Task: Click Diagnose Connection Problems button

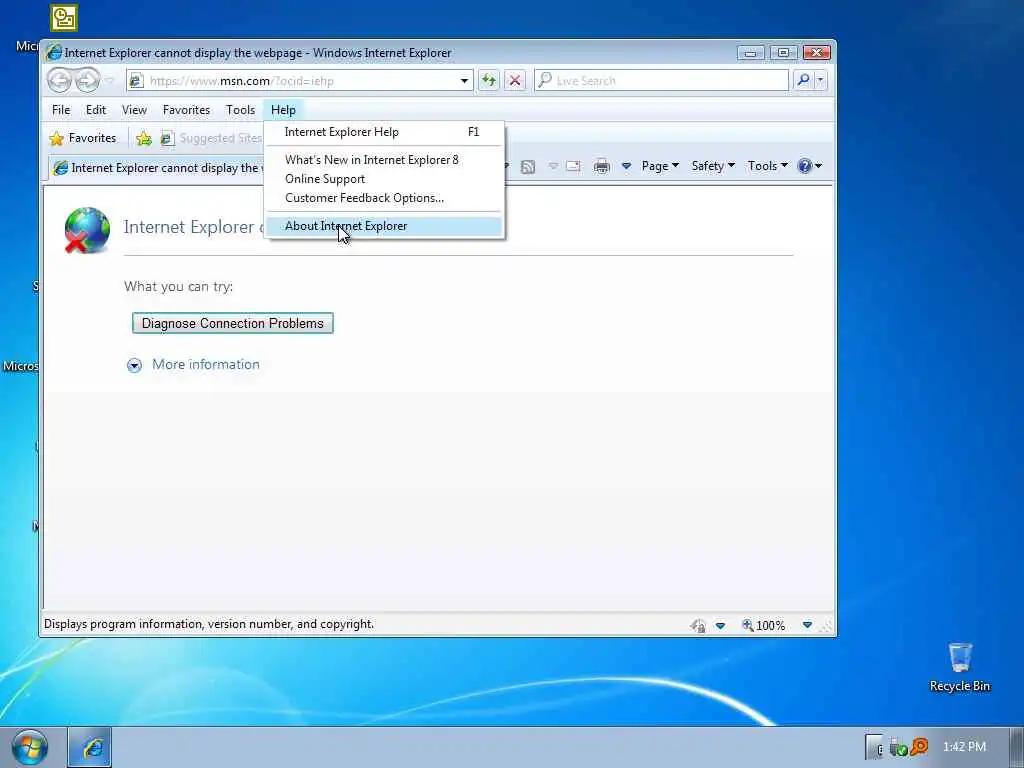Action: [x=232, y=323]
